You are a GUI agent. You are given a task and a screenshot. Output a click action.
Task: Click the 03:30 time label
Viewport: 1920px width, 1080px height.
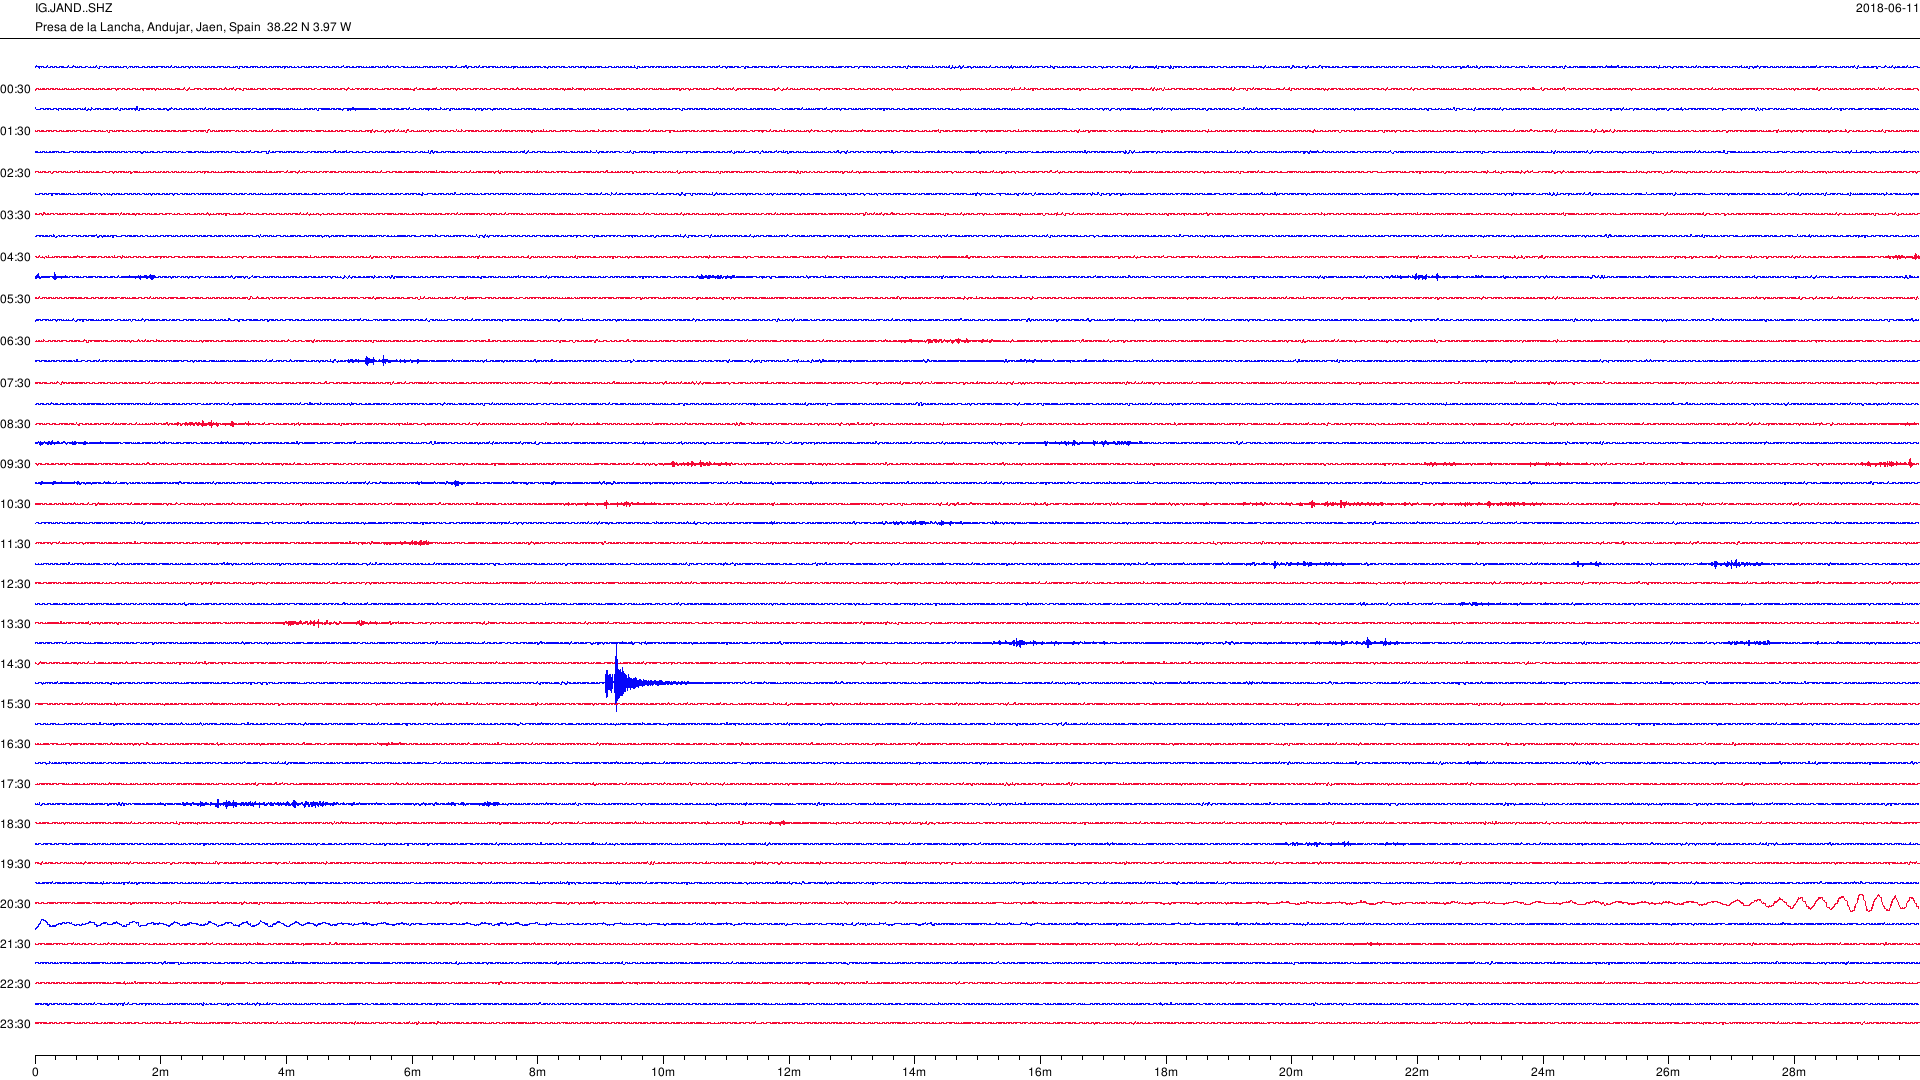[x=15, y=215]
